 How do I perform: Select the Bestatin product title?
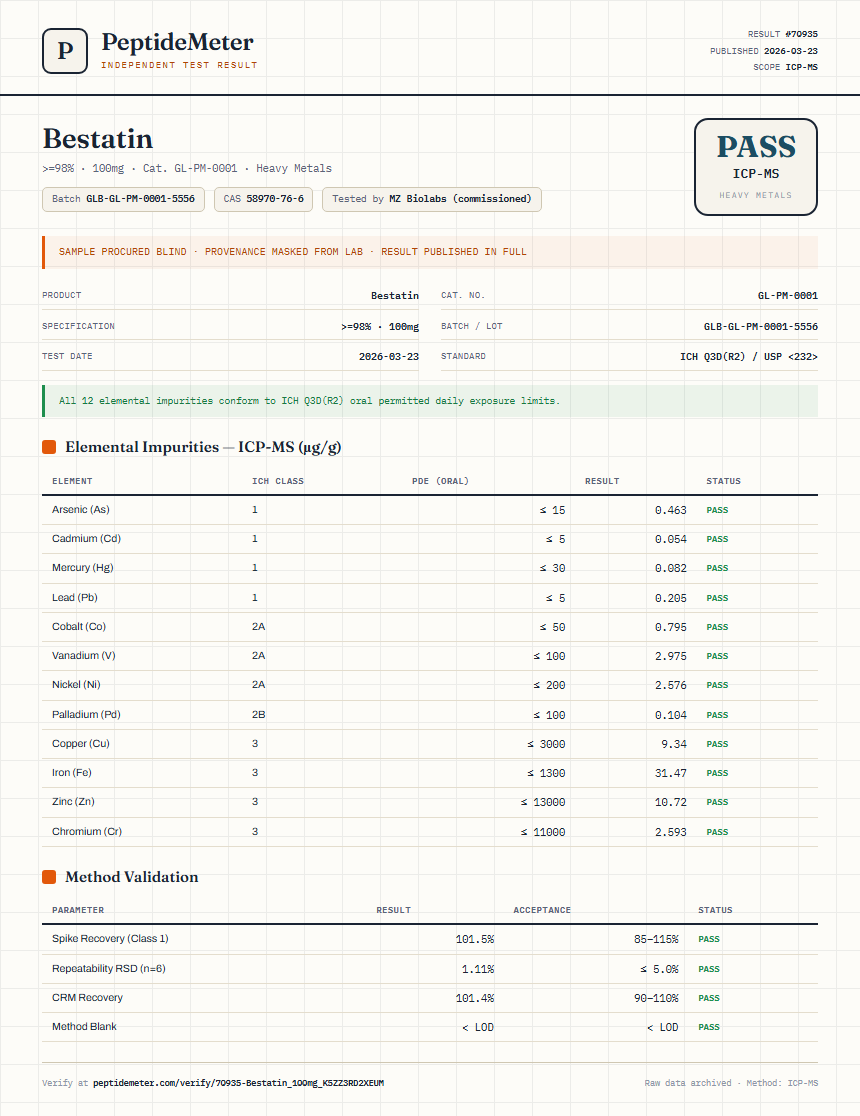[x=98, y=139]
